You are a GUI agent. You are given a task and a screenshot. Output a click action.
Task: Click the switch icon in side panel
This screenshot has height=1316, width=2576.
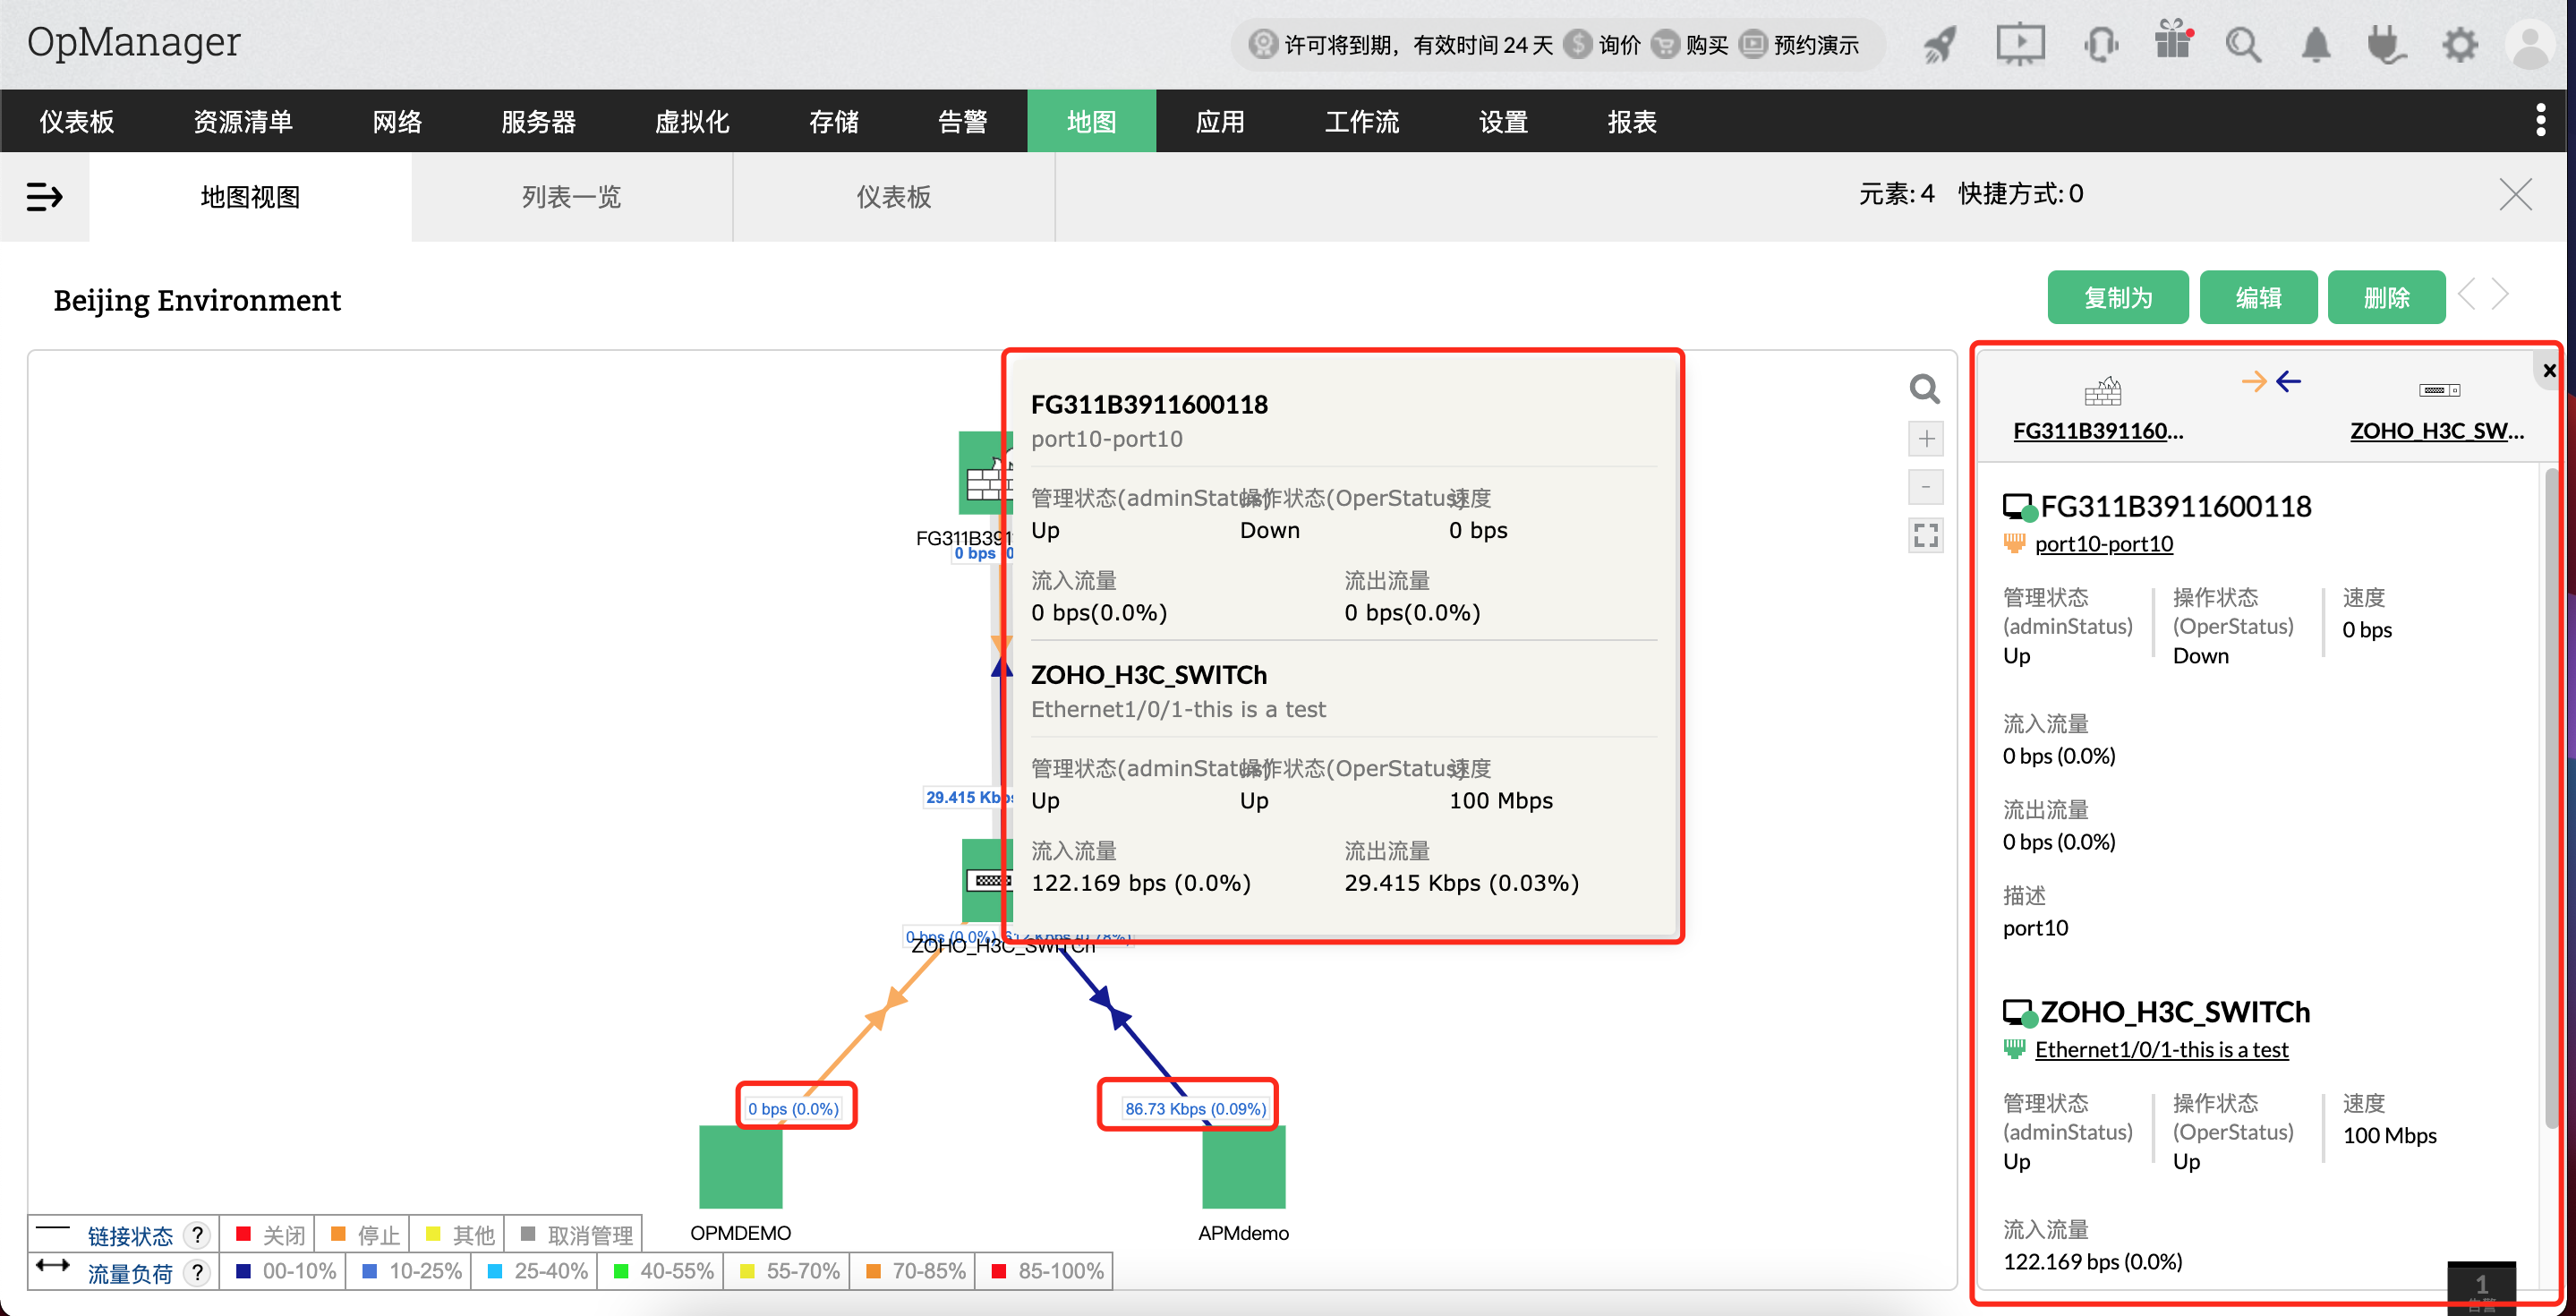pyautogui.click(x=2439, y=390)
